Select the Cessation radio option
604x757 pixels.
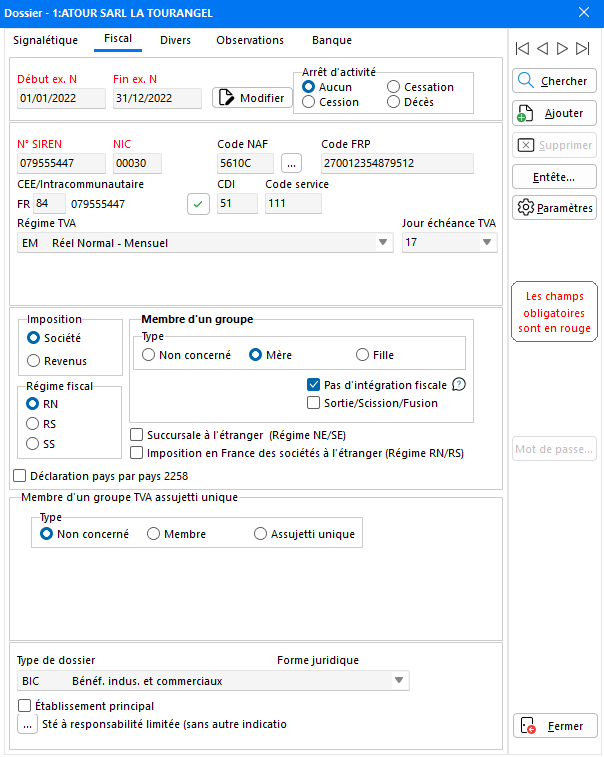click(394, 87)
